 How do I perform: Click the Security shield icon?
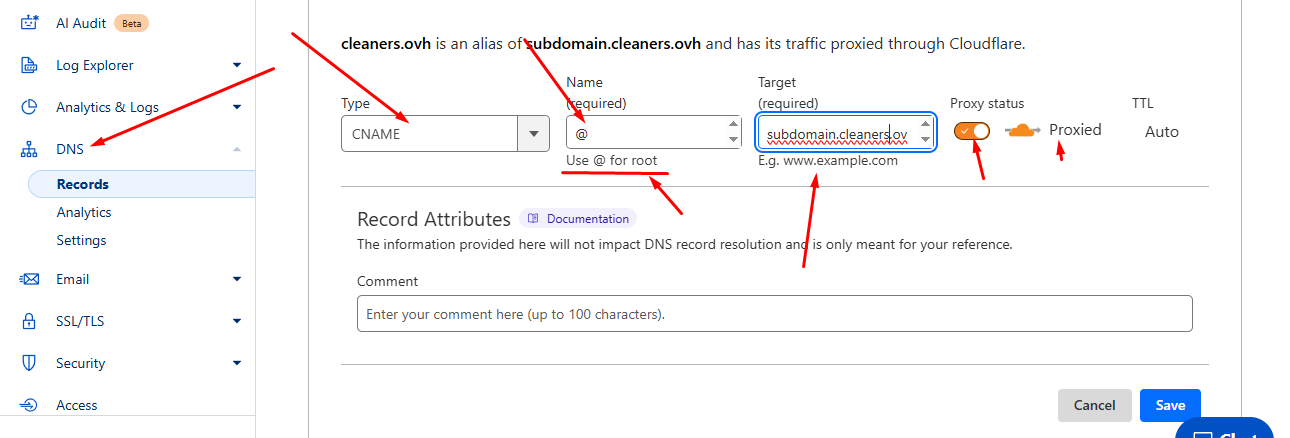click(30, 363)
